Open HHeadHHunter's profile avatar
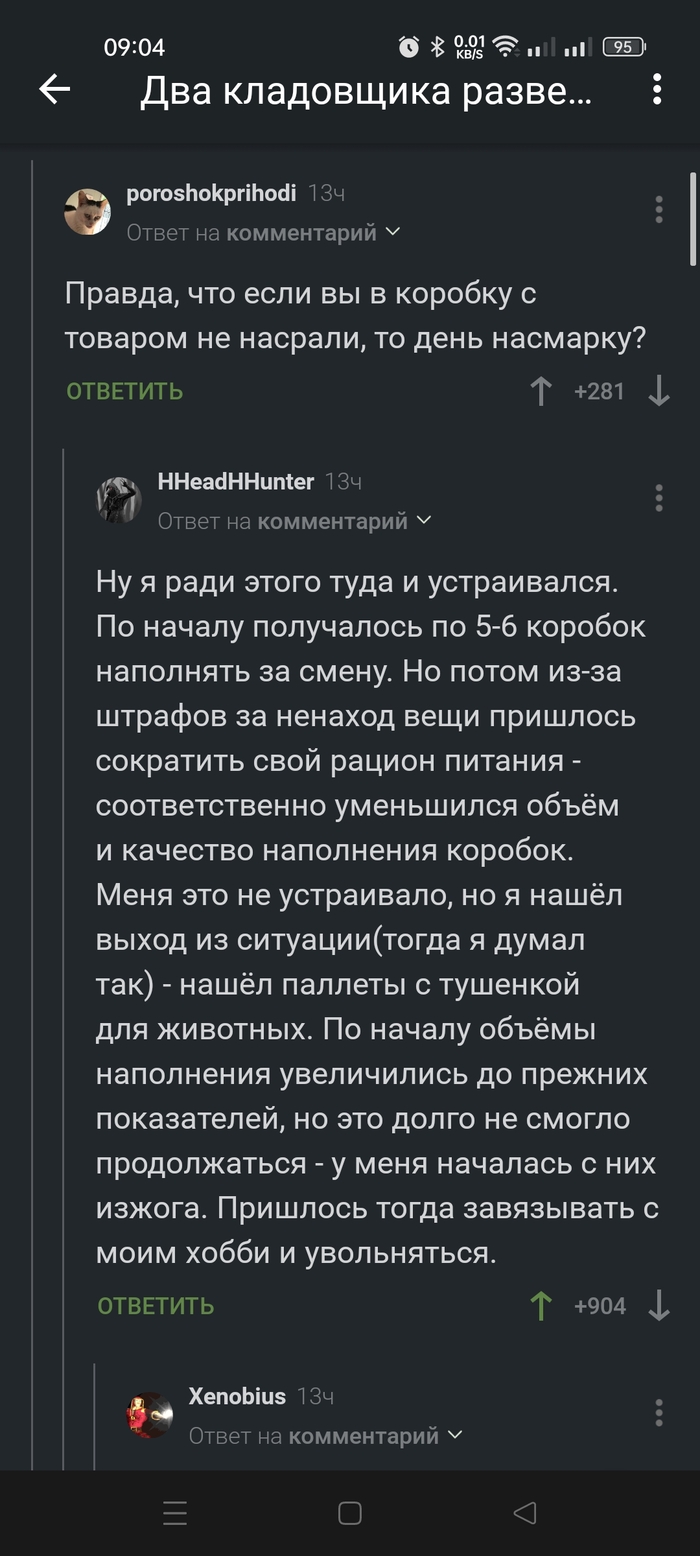The width and height of the screenshot is (700, 1556). [119, 500]
